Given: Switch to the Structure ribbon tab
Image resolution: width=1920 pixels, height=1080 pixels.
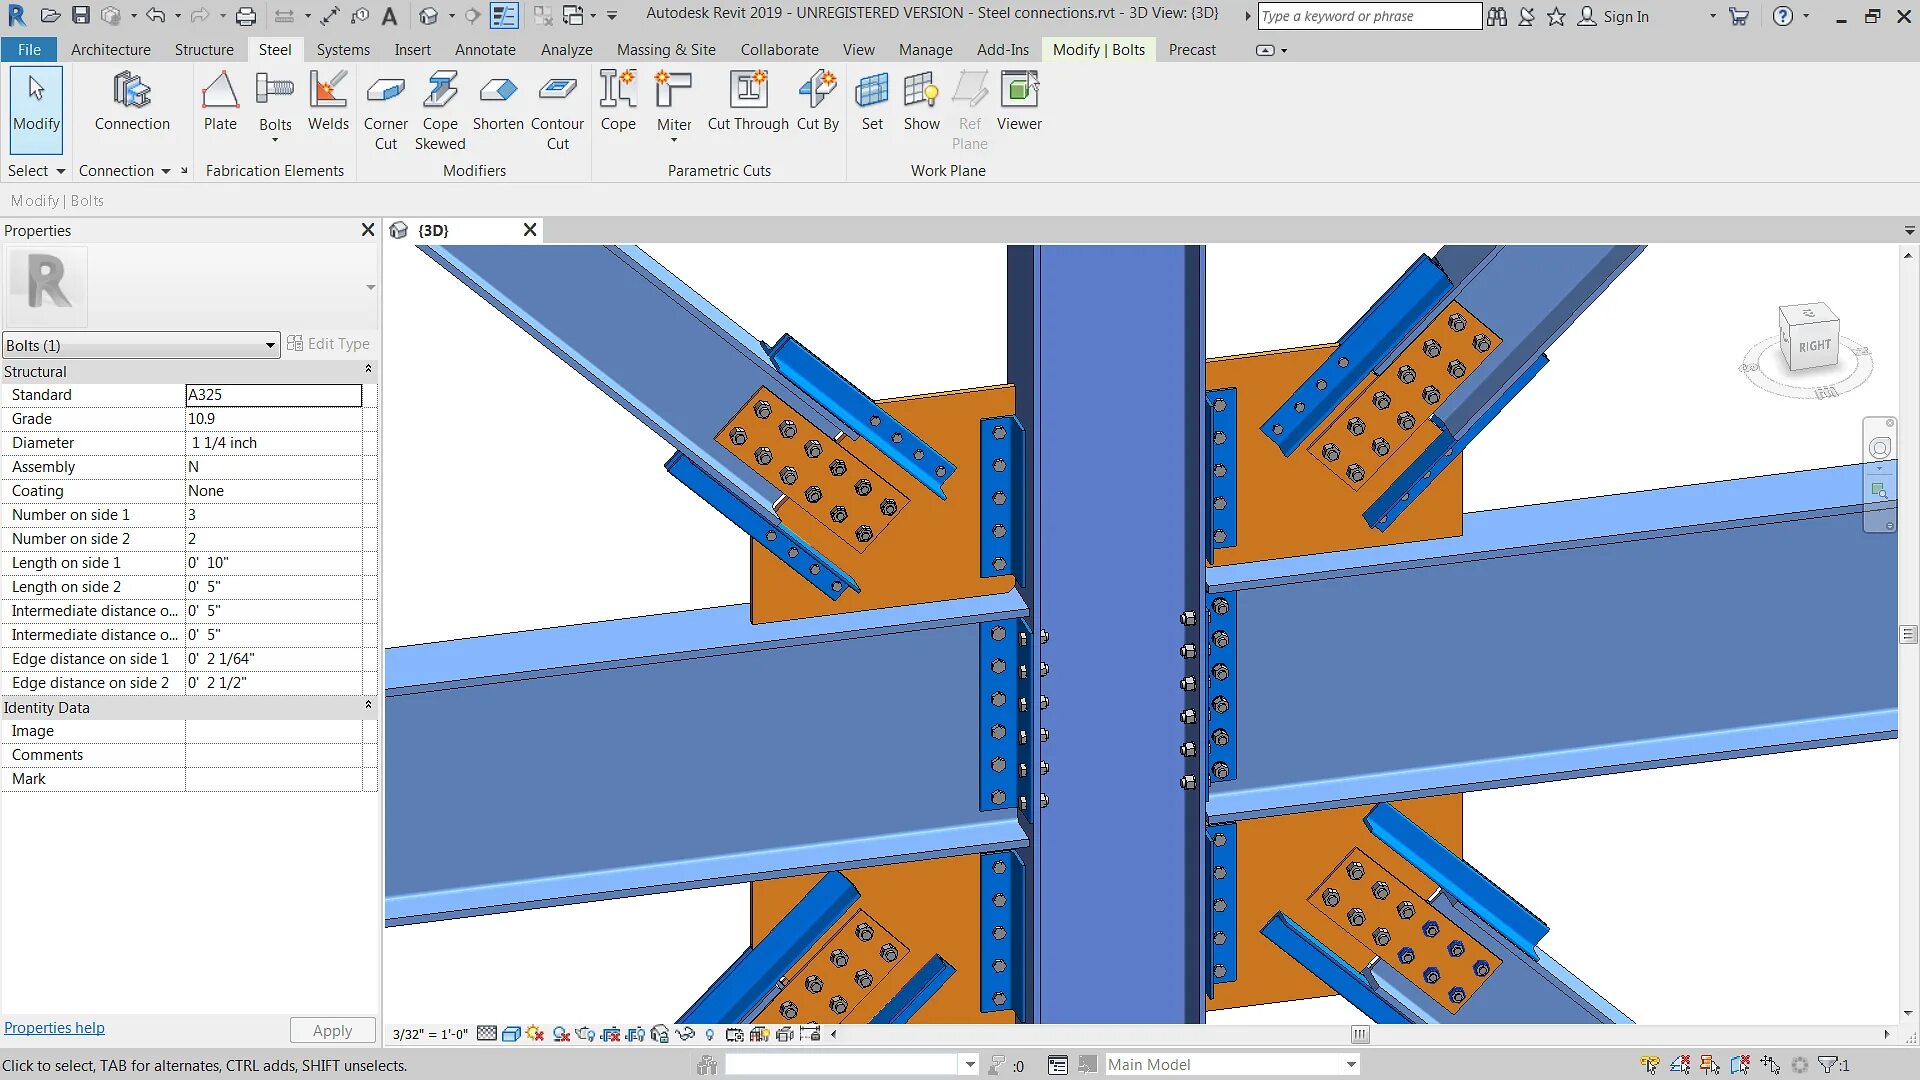Looking at the screenshot, I should coord(204,50).
